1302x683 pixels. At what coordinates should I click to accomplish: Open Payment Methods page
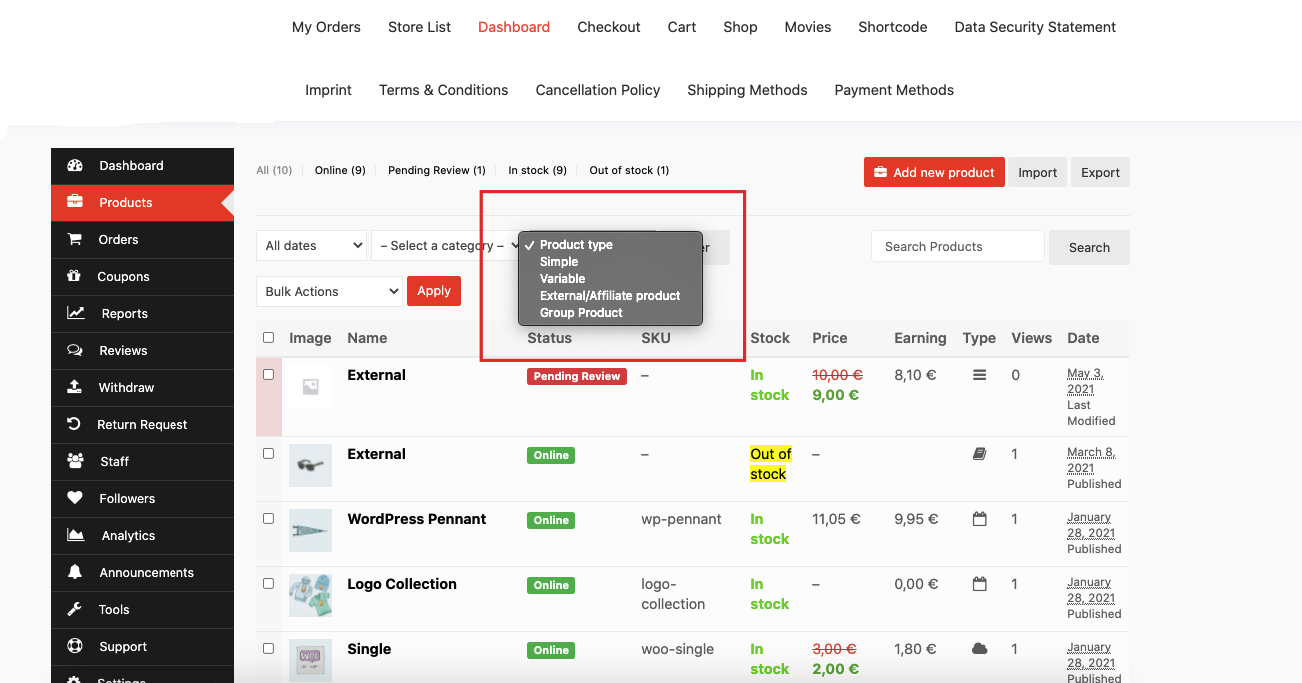click(894, 90)
